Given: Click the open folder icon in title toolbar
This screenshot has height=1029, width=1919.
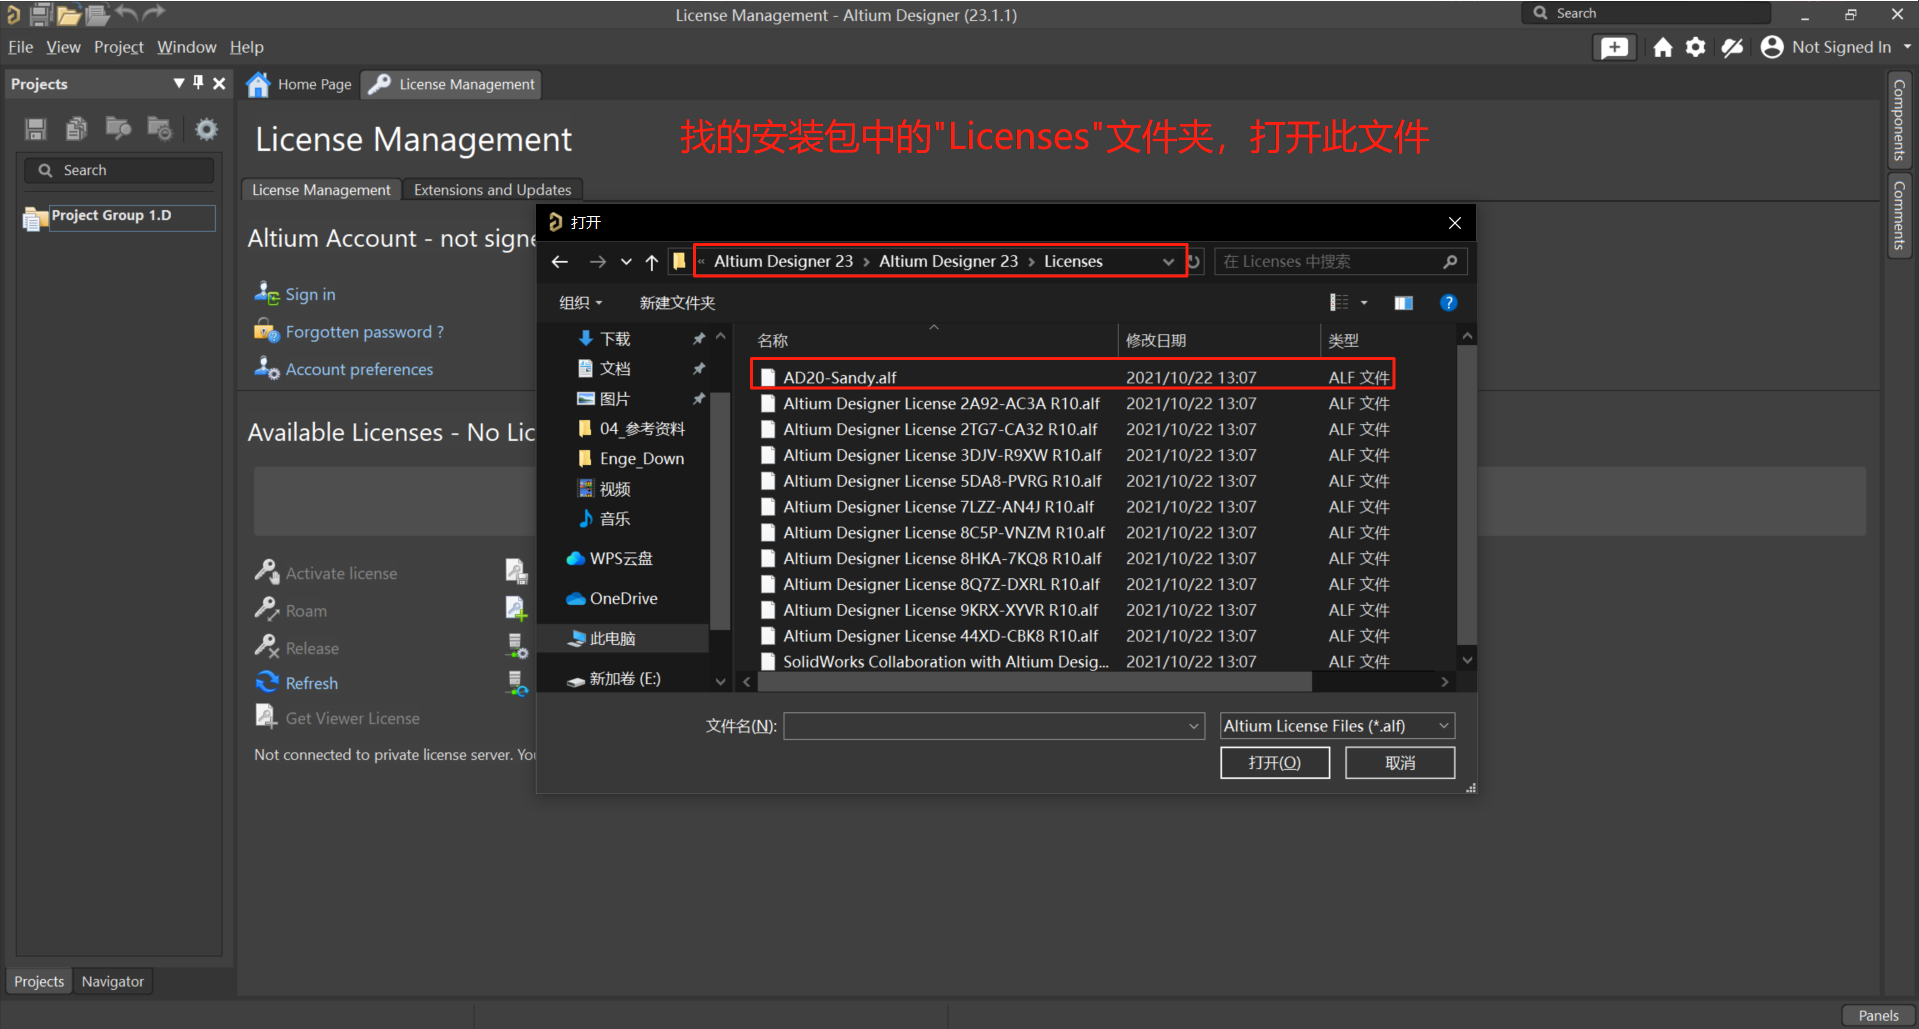Looking at the screenshot, I should pyautogui.click(x=69, y=15).
